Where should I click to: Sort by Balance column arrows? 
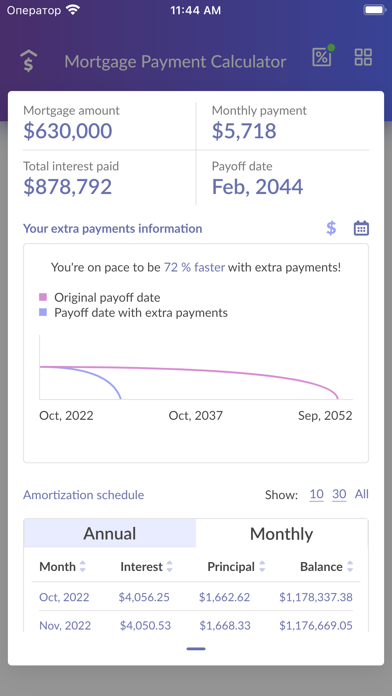(350, 566)
